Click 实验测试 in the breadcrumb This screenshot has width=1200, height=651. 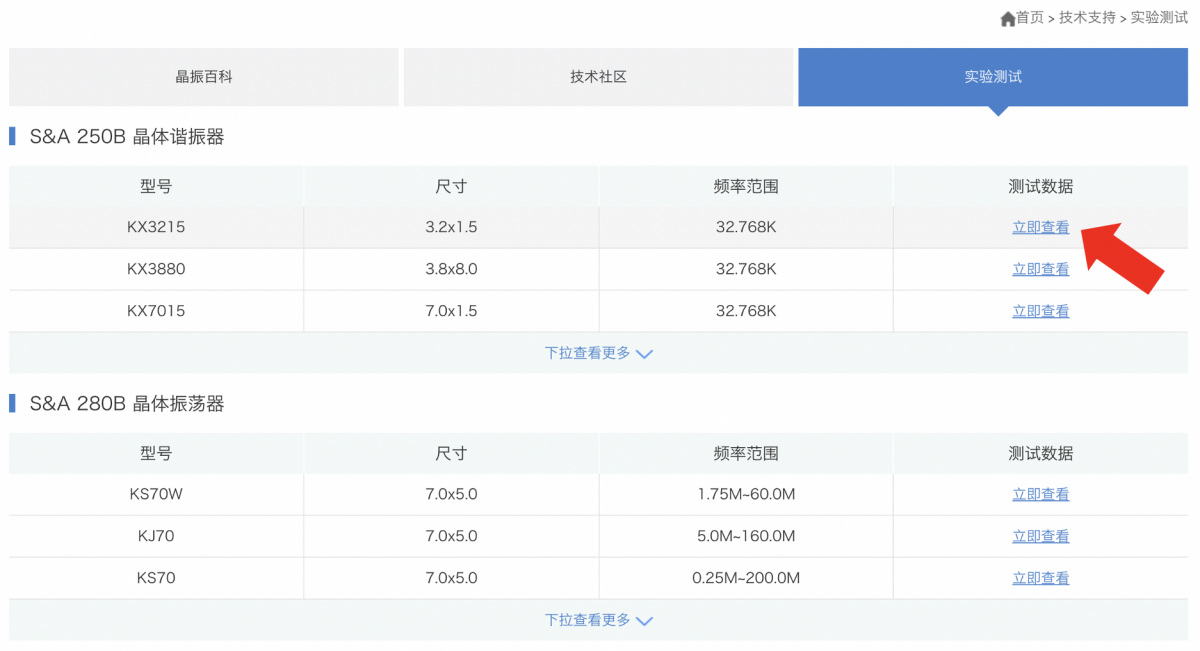pos(1159,18)
